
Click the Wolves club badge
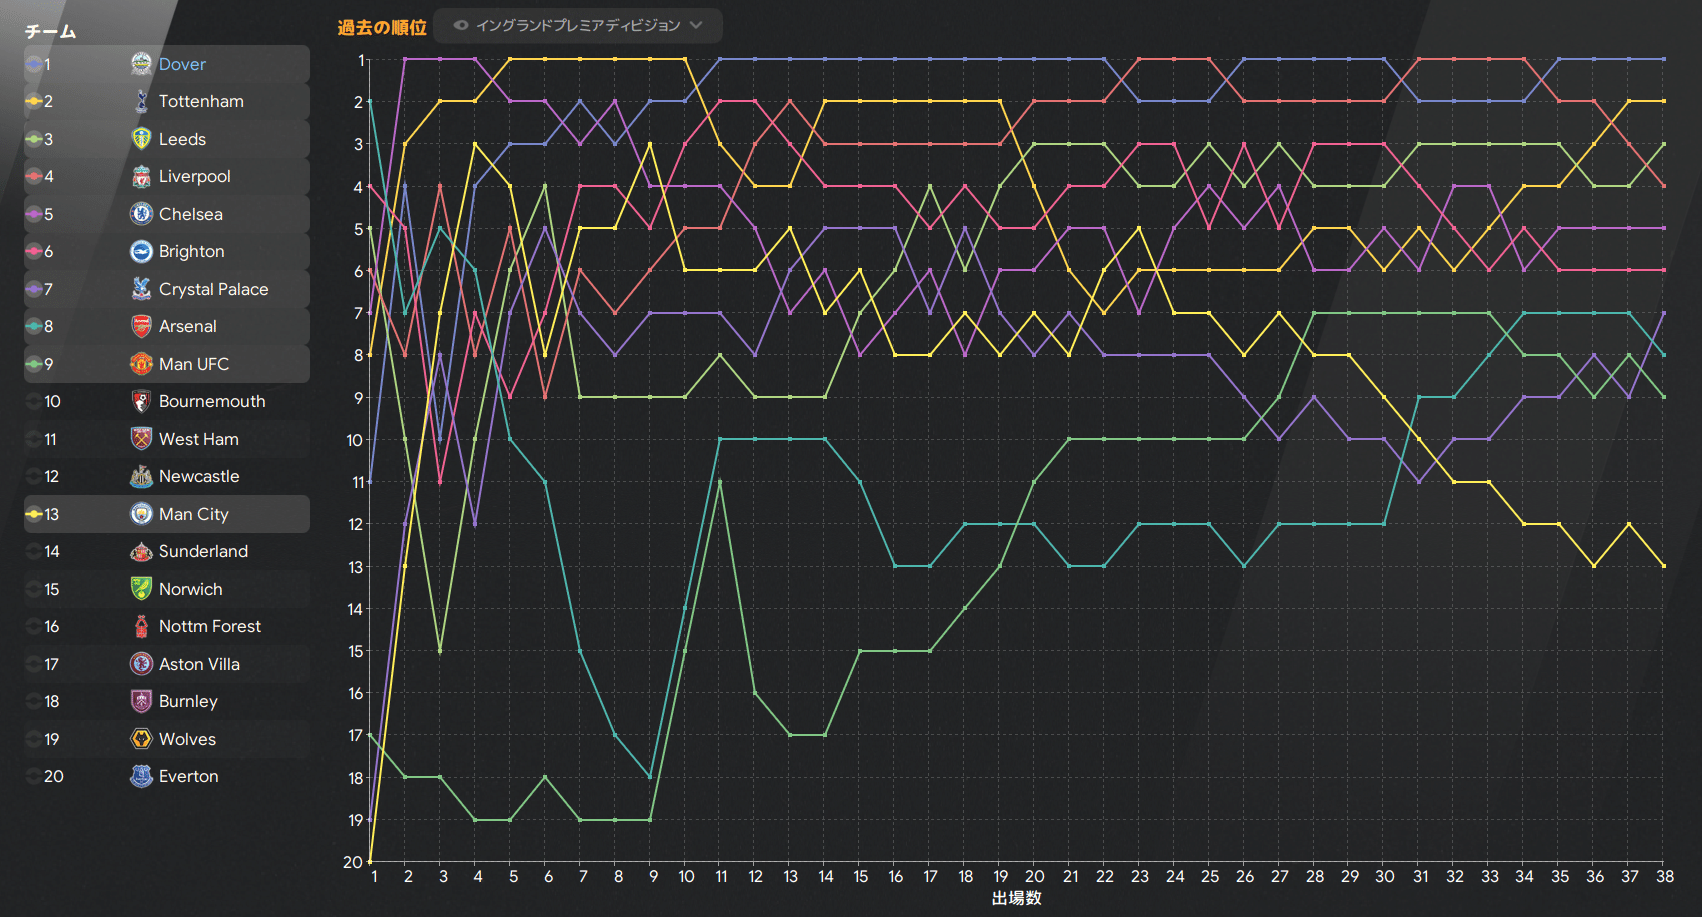(141, 739)
